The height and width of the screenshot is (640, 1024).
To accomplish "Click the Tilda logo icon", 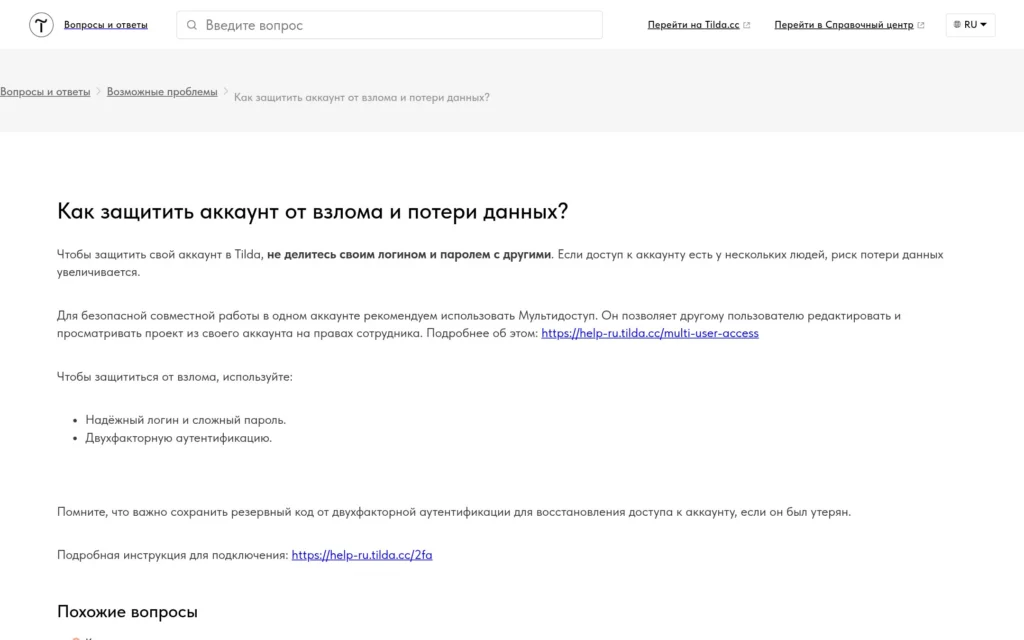I will pos(41,25).
